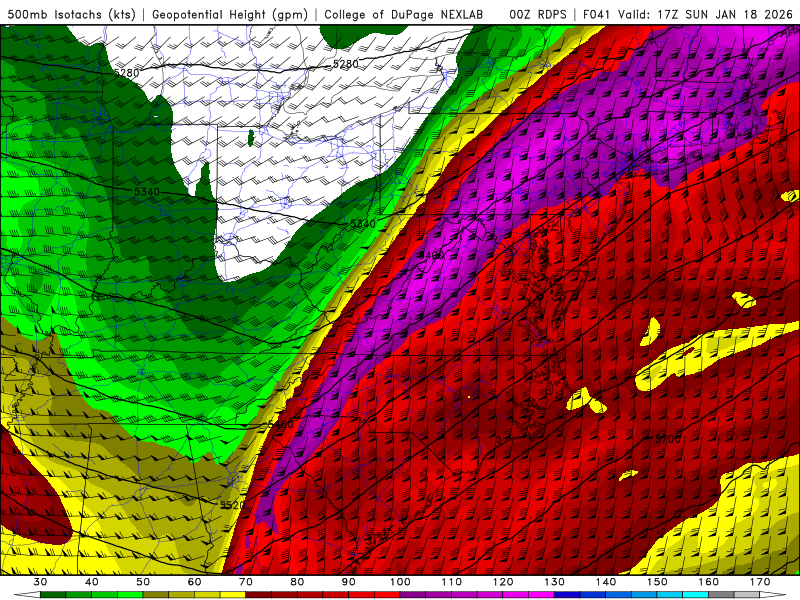Click the 60 tick label on colorbar
Screen dimensions: 800x600
tap(194, 582)
